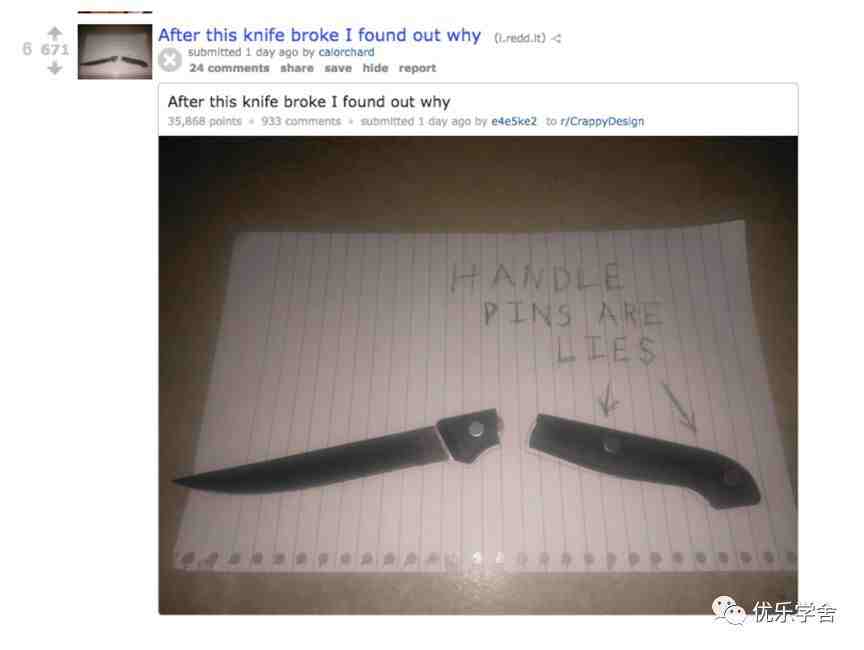The height and width of the screenshot is (650, 864).
Task: Open the post title link in blue
Action: [x=320, y=35]
